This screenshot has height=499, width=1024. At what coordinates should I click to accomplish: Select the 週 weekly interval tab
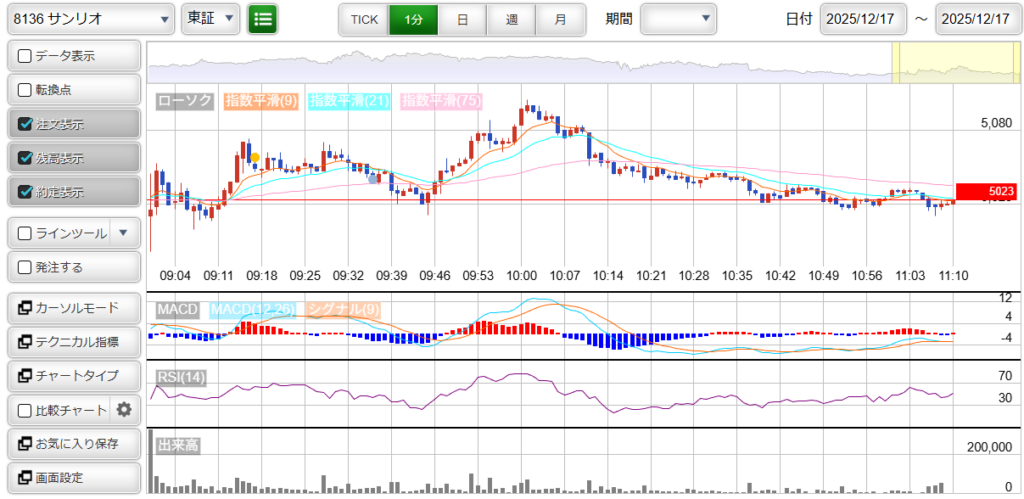[511, 18]
